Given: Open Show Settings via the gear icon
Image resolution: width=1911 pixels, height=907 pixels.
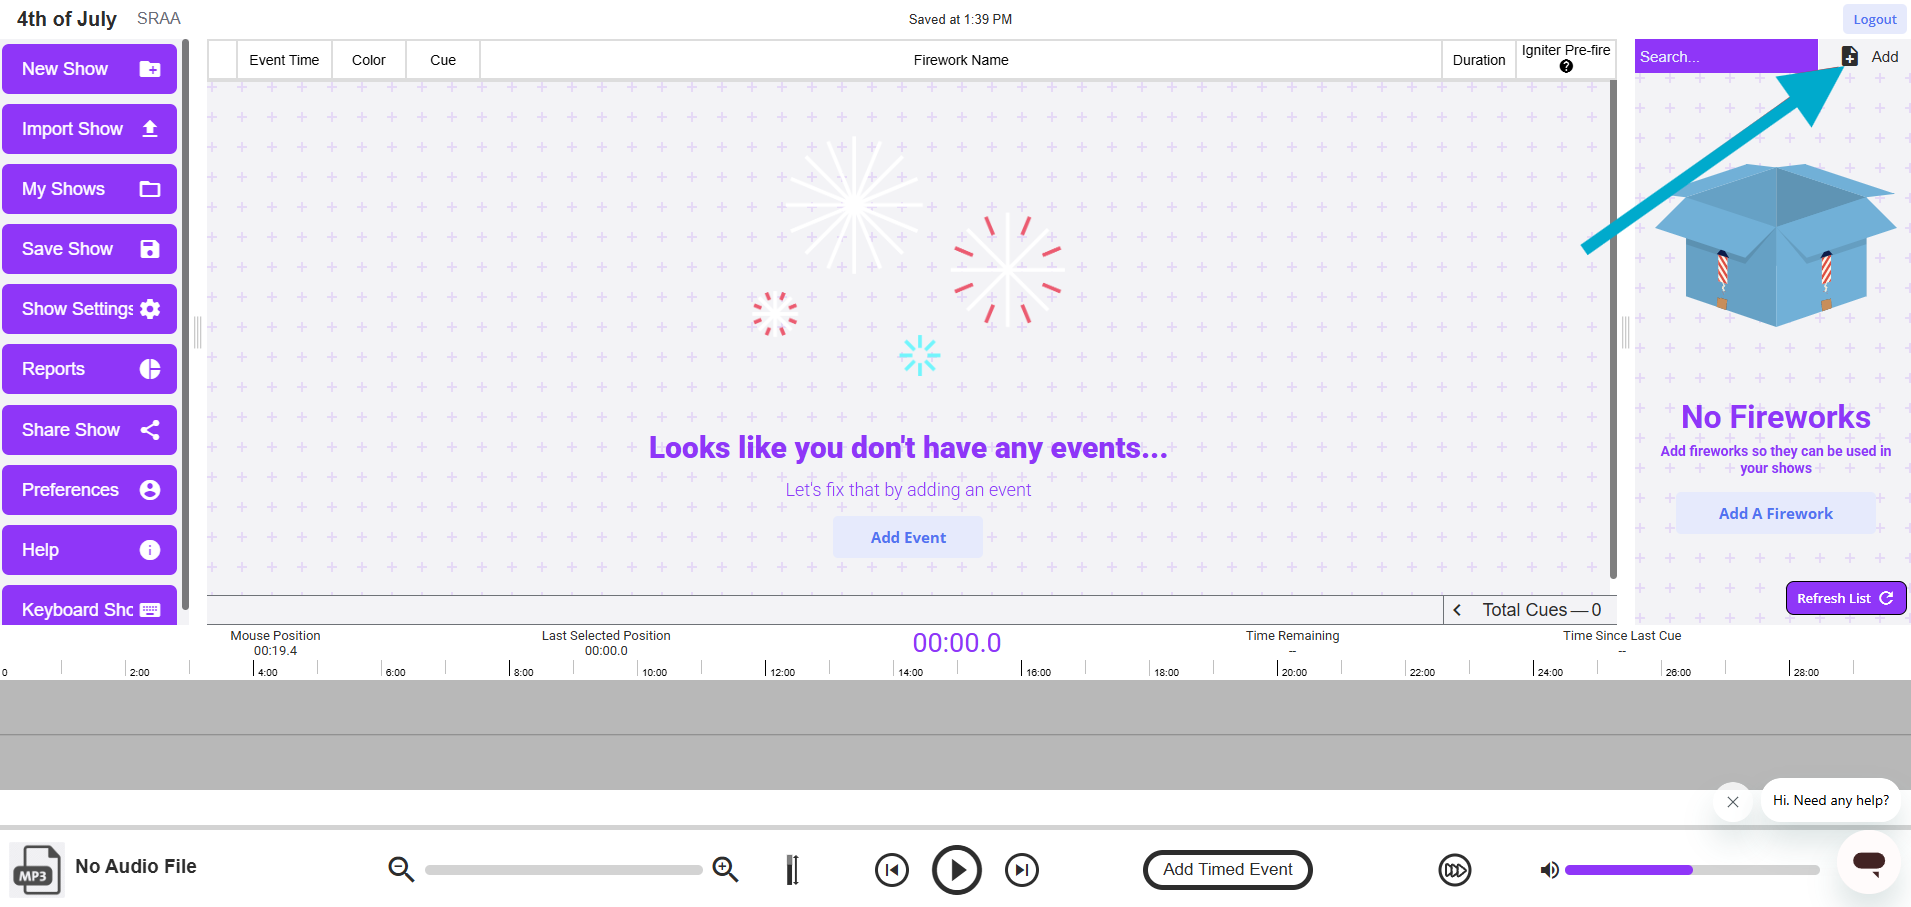Looking at the screenshot, I should (x=150, y=308).
